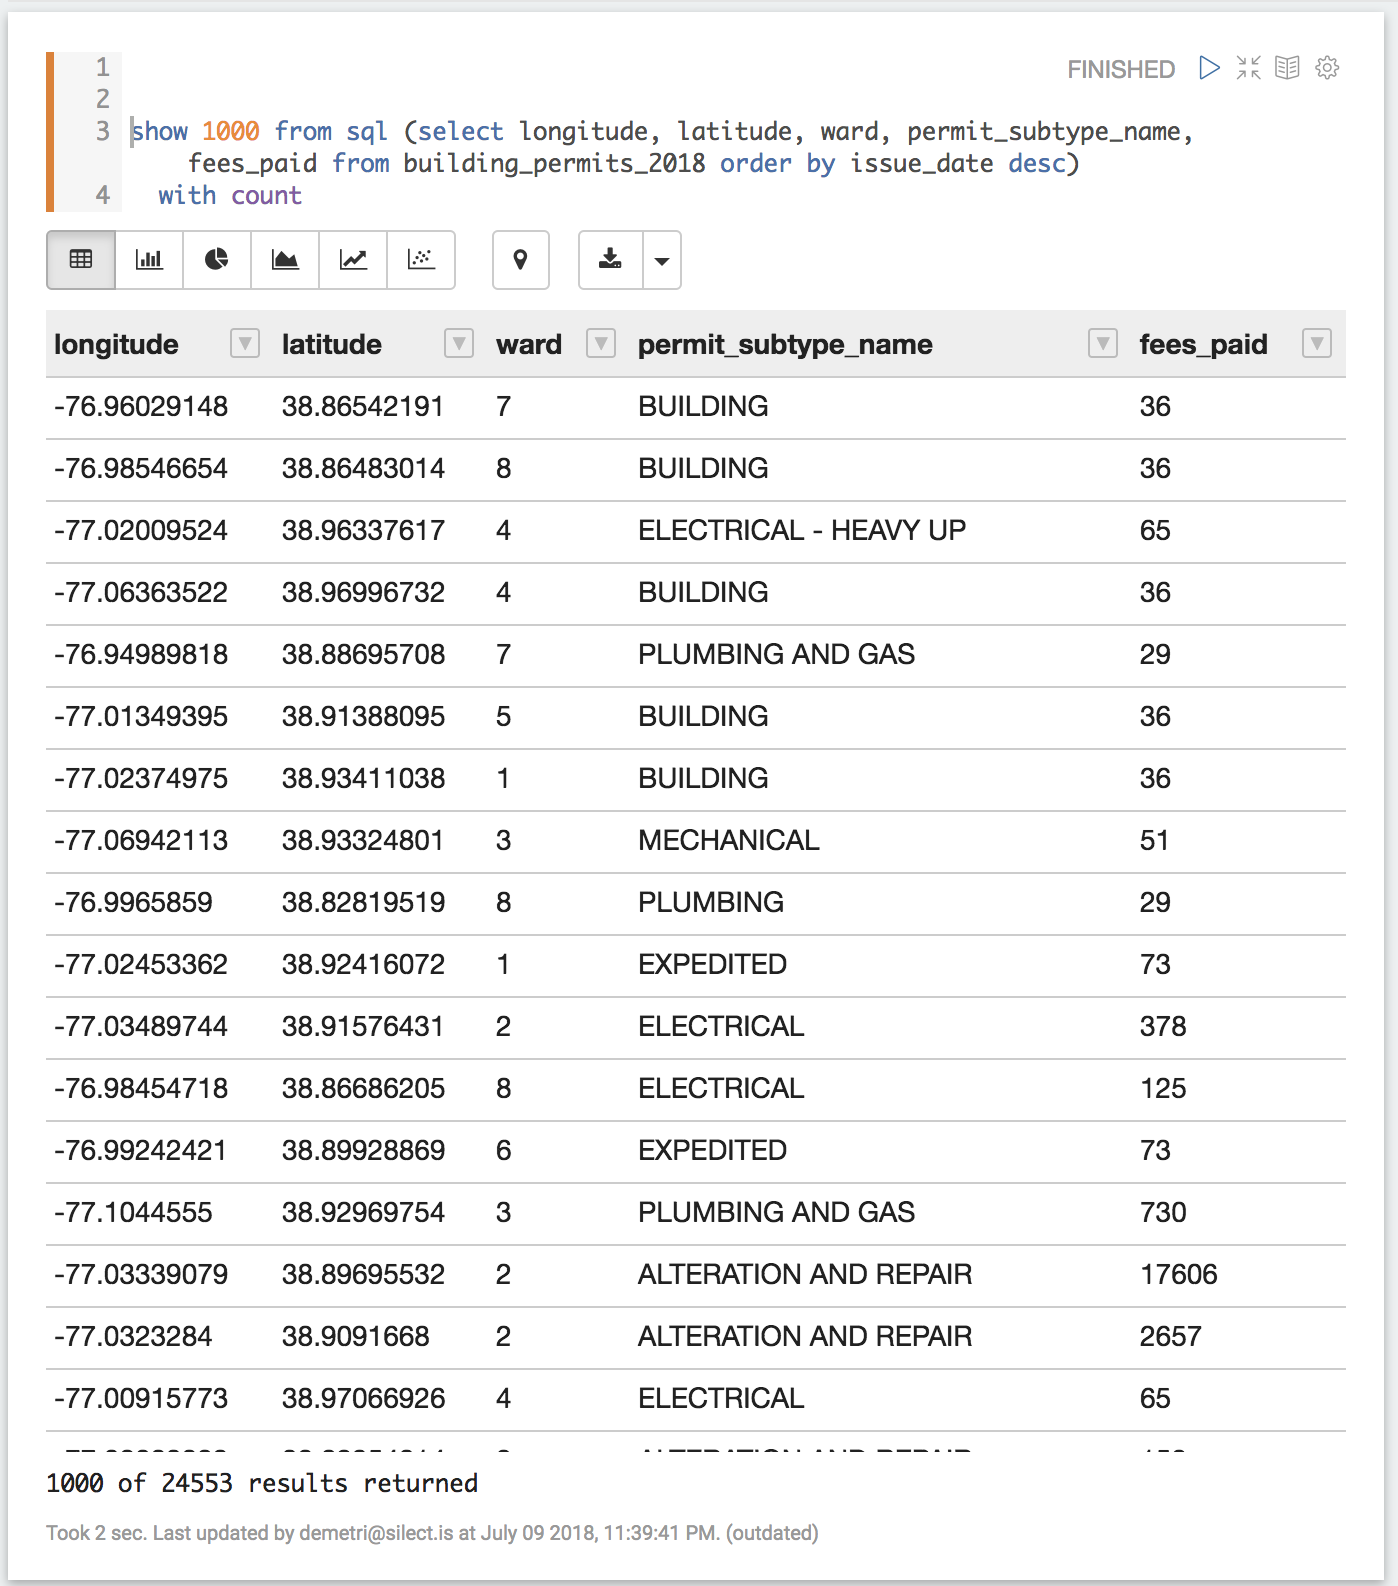1398x1586 pixels.
Task: Select latitude cell 38.91388095
Action: point(363,717)
